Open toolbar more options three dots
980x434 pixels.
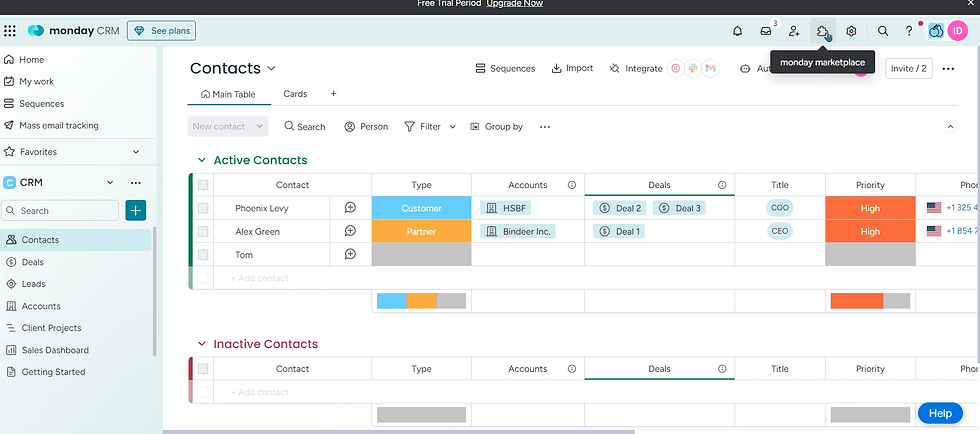tap(545, 127)
